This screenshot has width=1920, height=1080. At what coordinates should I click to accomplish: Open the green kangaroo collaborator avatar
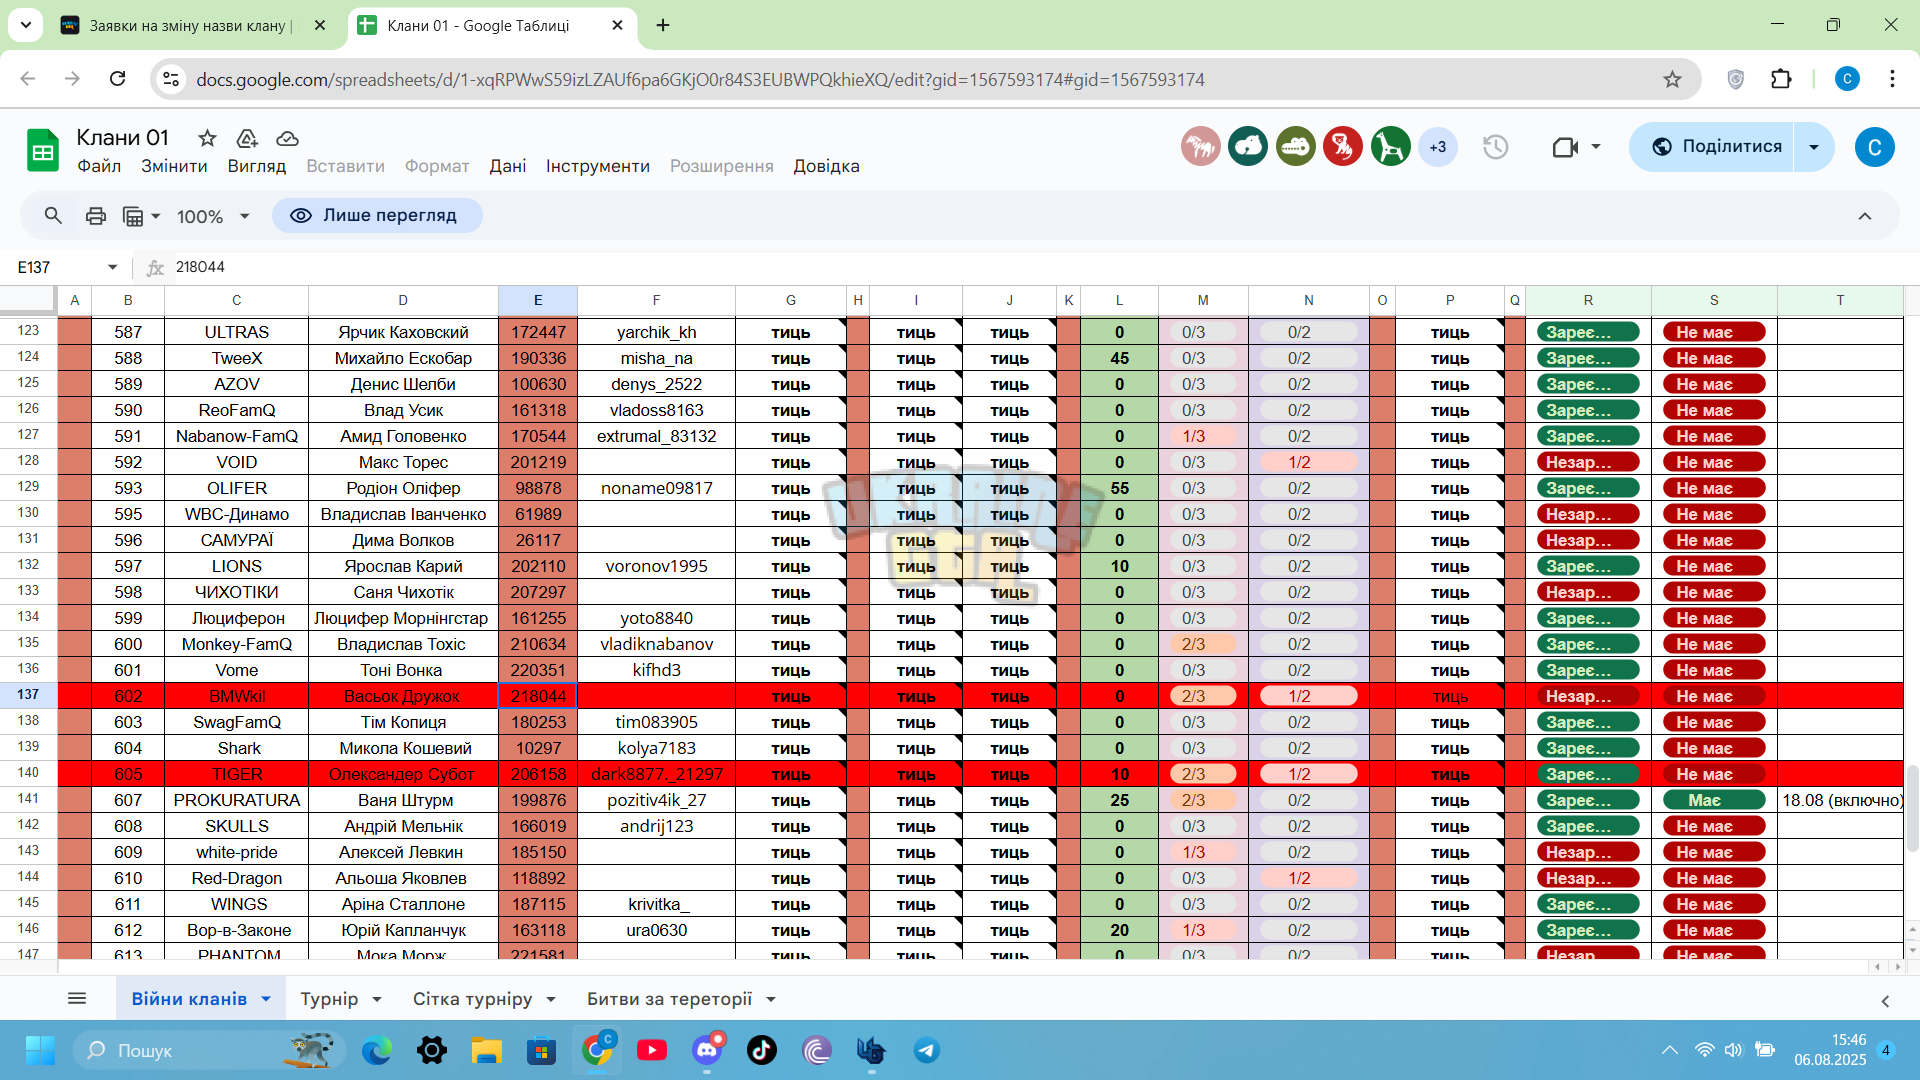tap(1390, 147)
